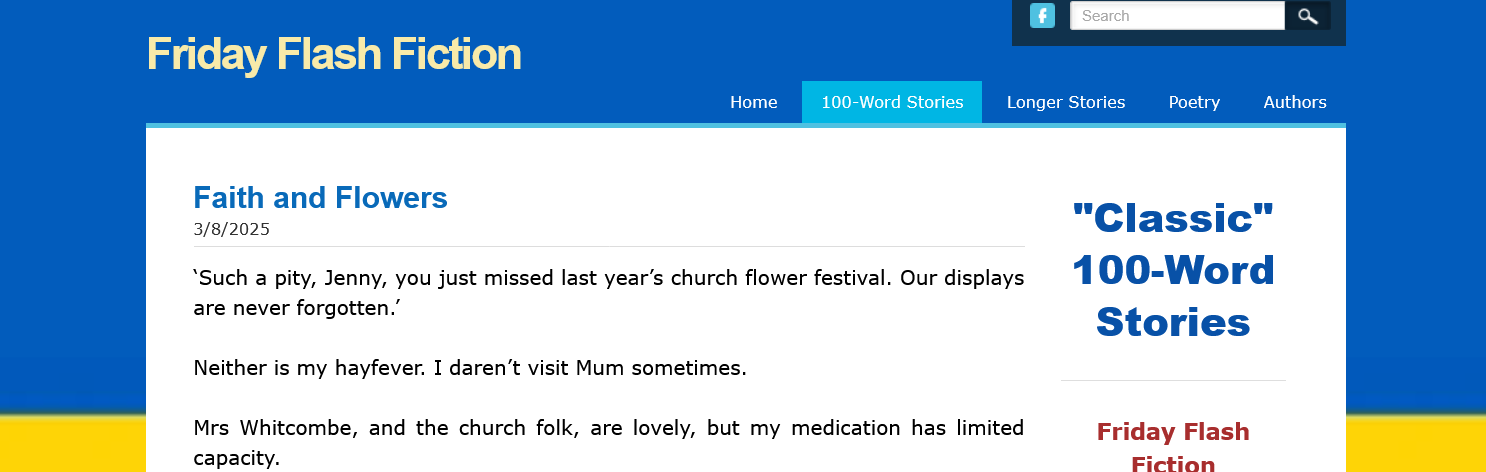This screenshot has height=472, width=1486.
Task: Click the paragraph mentioning Mrs Whitcombe
Action: click(x=608, y=442)
